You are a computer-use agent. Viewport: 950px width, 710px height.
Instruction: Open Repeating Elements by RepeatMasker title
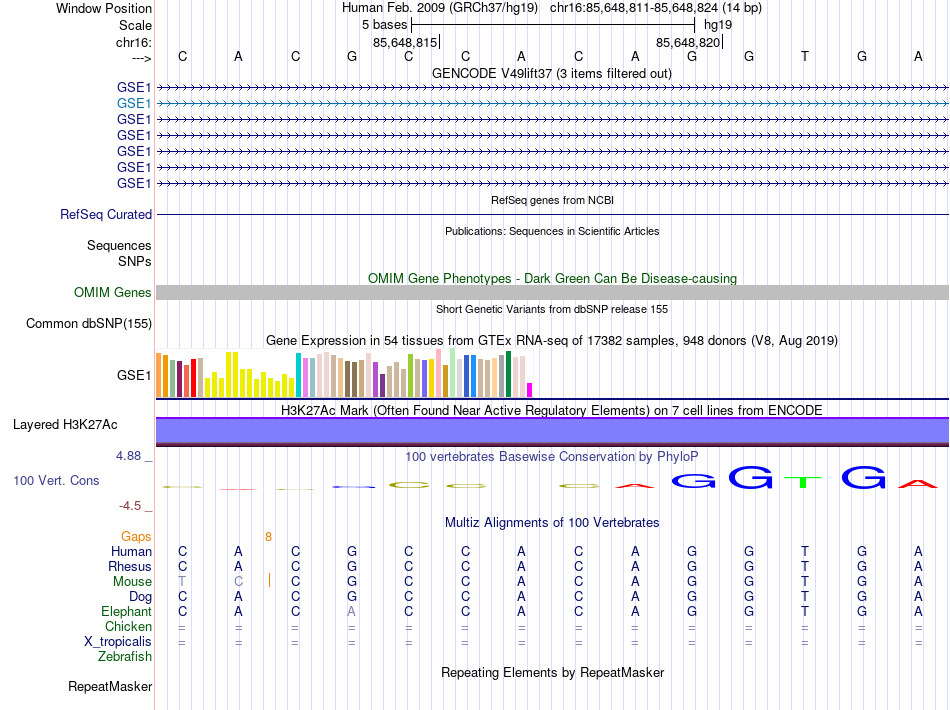(552, 672)
